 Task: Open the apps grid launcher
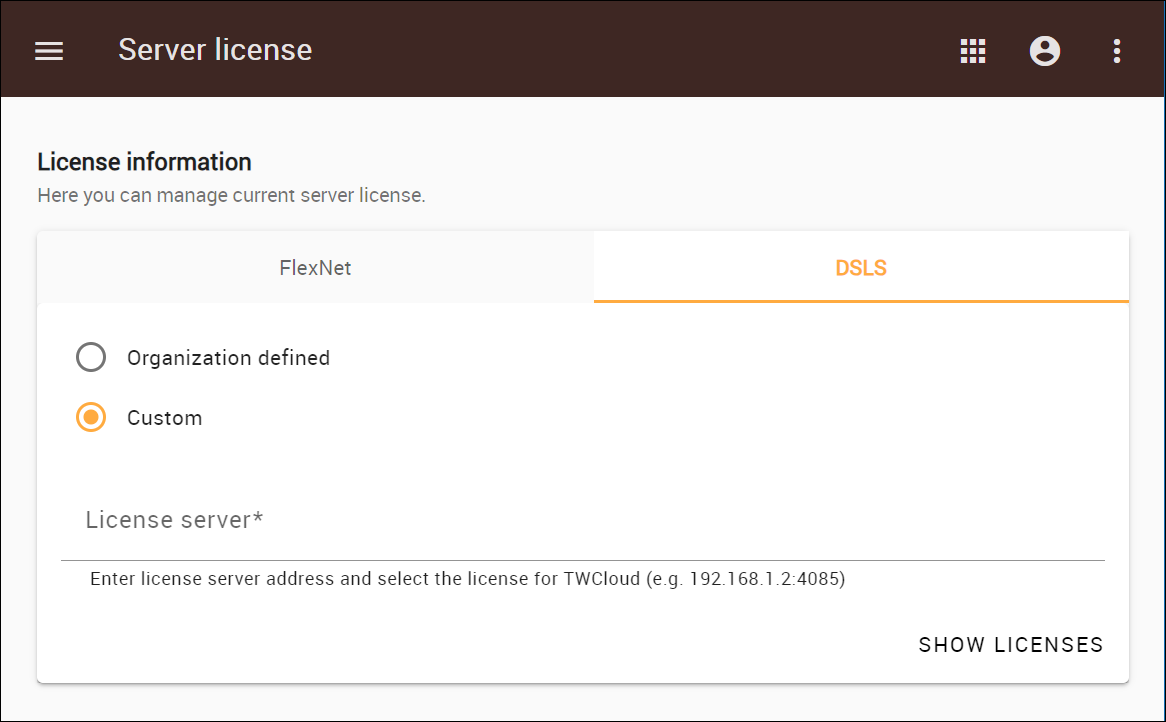(973, 51)
